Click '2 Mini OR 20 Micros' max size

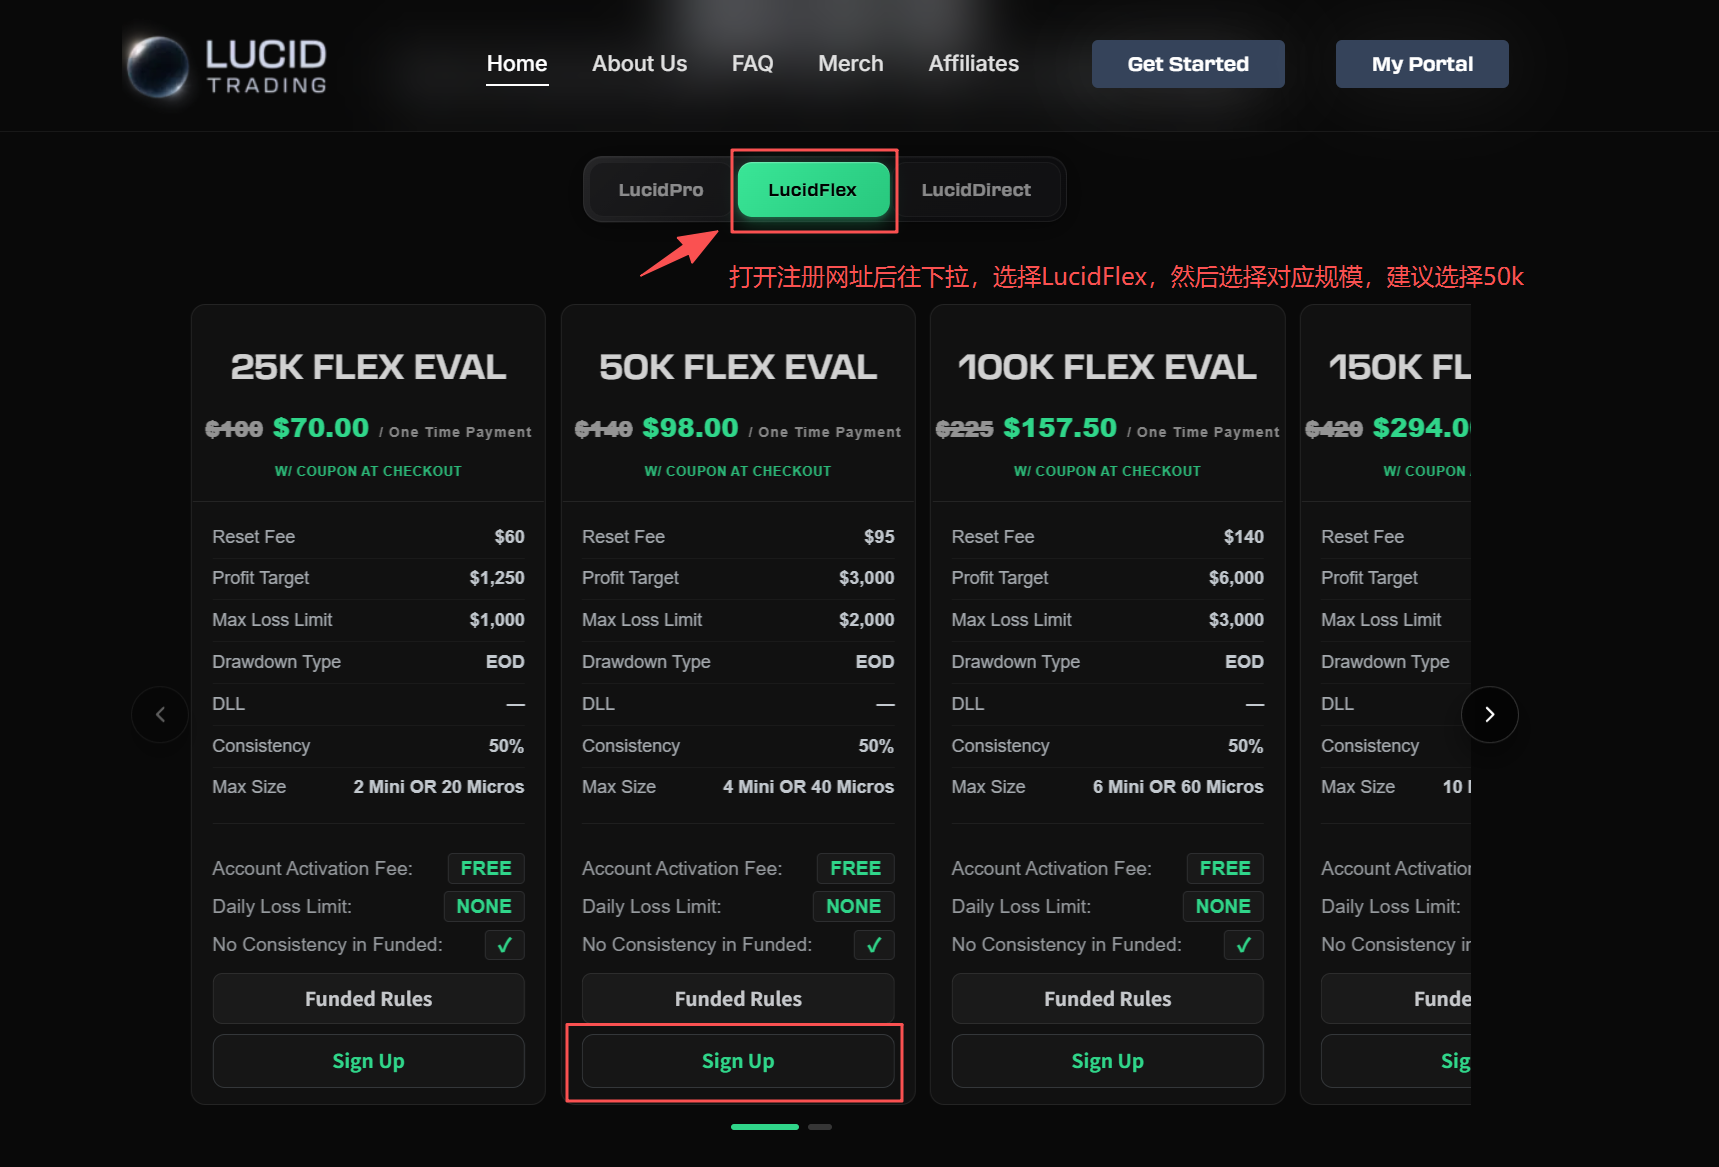(x=438, y=787)
